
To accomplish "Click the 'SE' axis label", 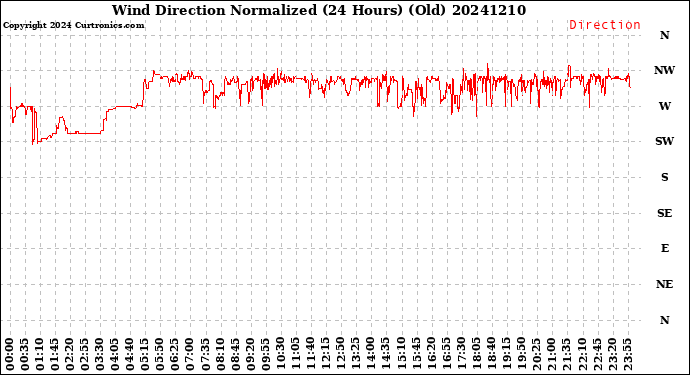I will pos(664,213).
